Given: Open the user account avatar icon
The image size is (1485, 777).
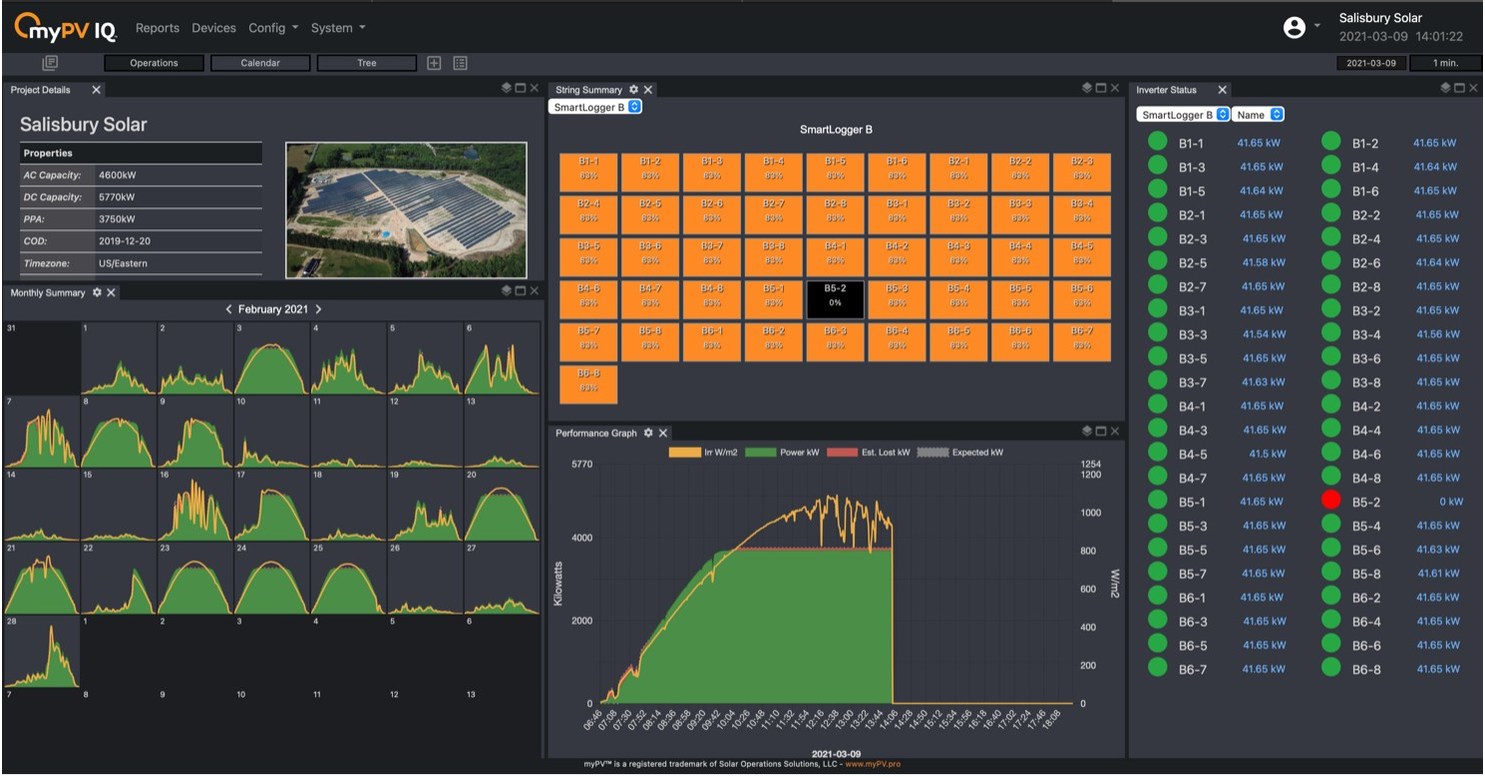Looking at the screenshot, I should [x=1294, y=28].
